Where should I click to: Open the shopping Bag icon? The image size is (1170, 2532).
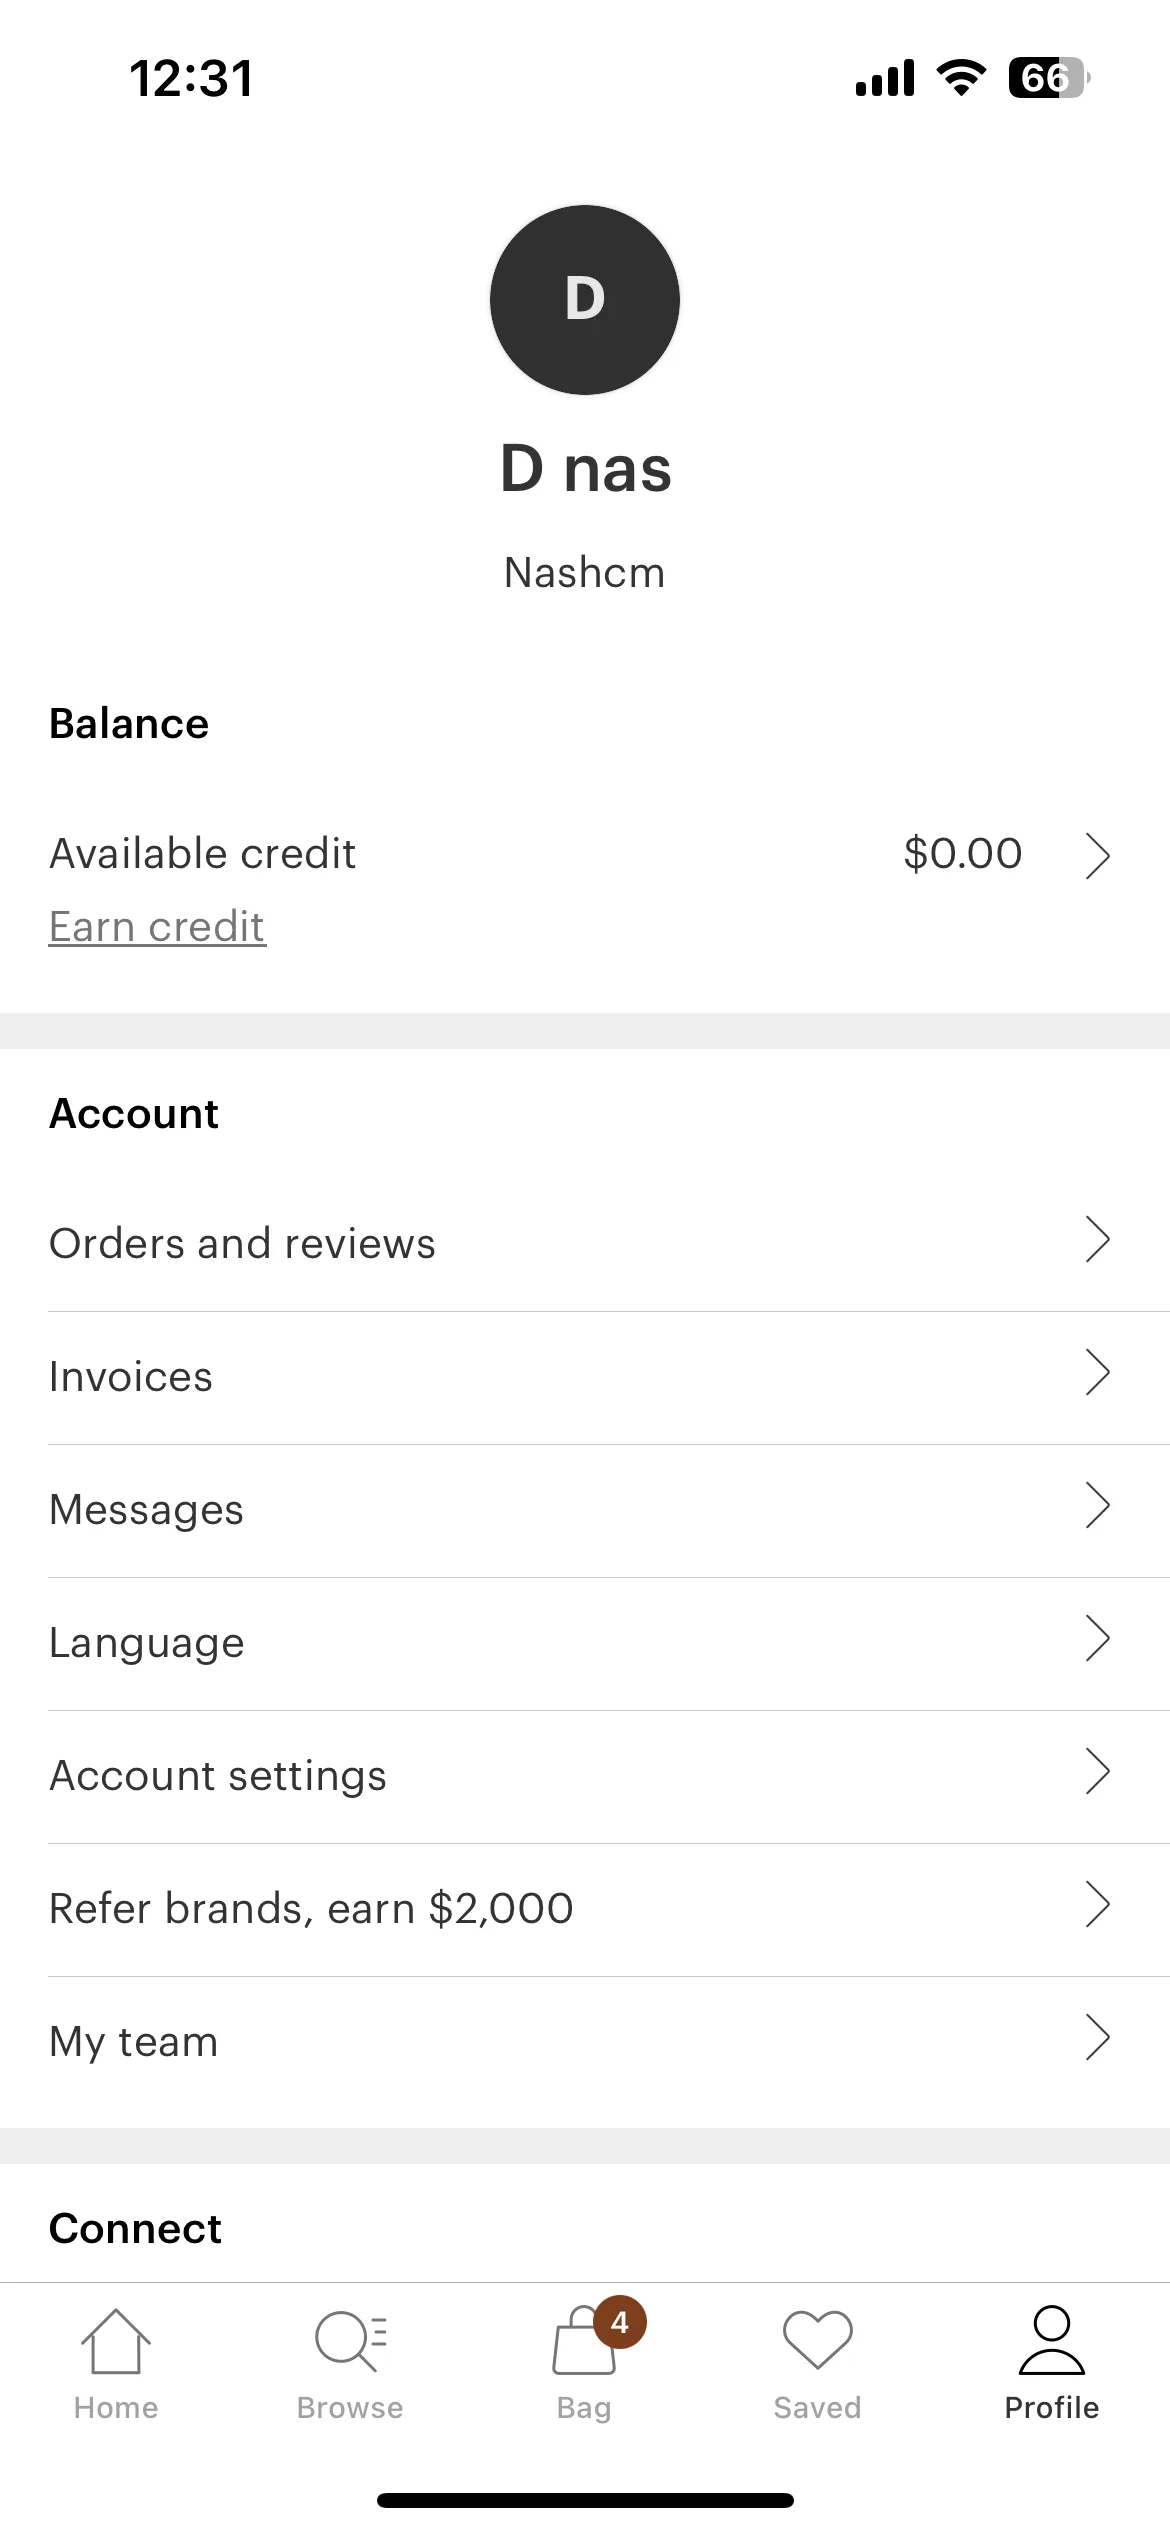[584, 2341]
